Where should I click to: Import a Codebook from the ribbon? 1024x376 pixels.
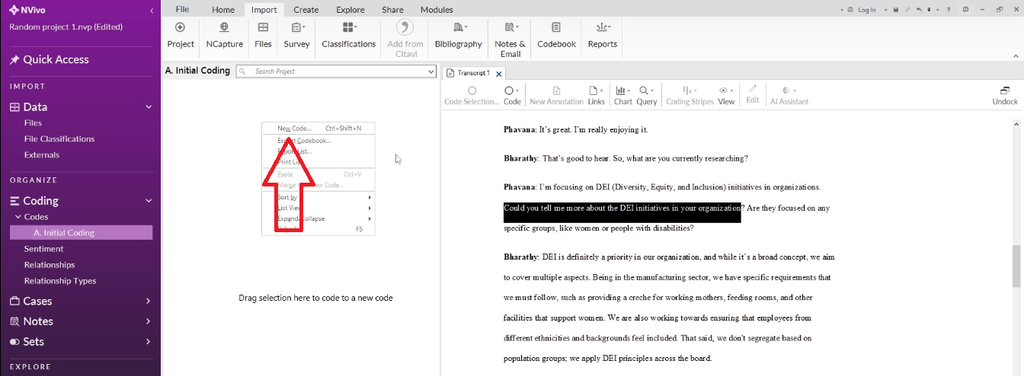556,35
